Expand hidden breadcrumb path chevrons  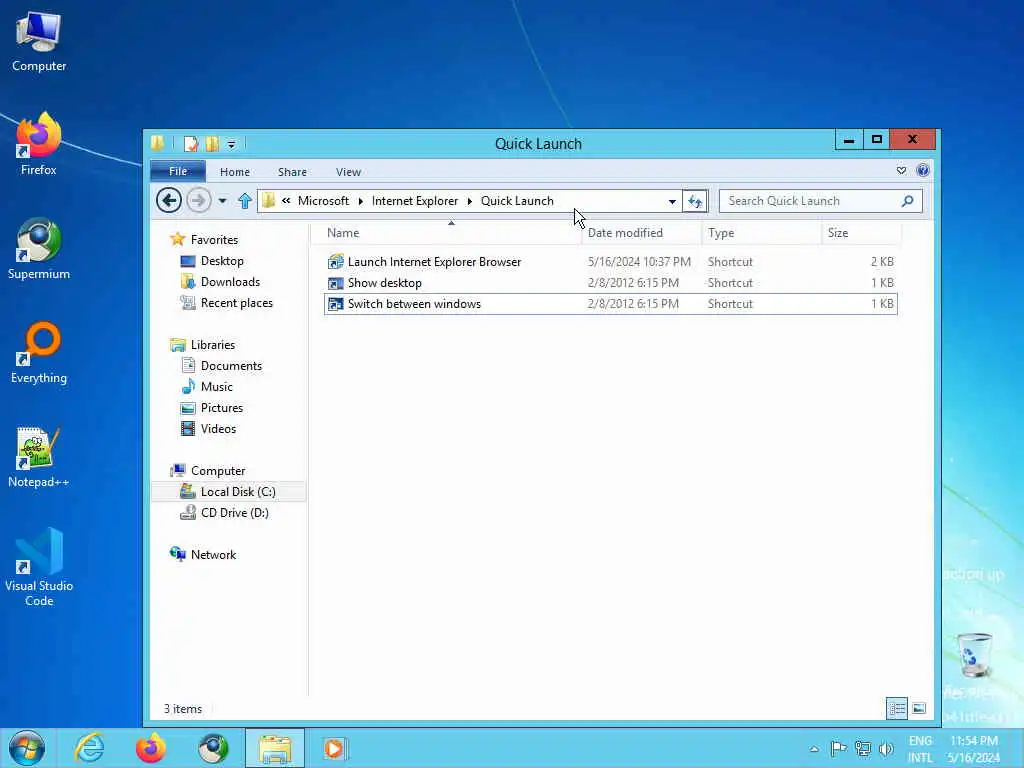pos(286,200)
